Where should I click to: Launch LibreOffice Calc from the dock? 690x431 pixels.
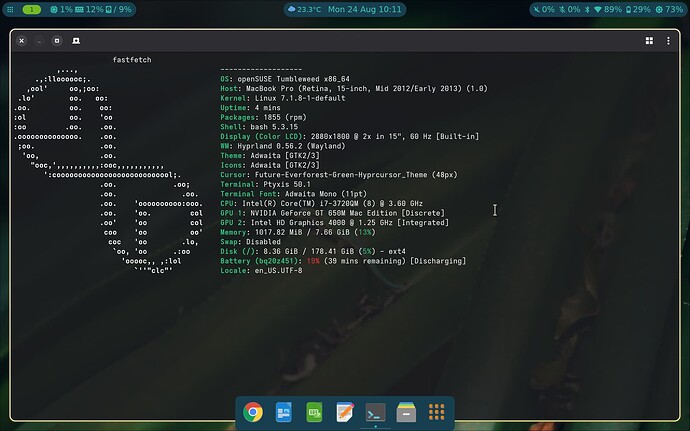[314, 413]
